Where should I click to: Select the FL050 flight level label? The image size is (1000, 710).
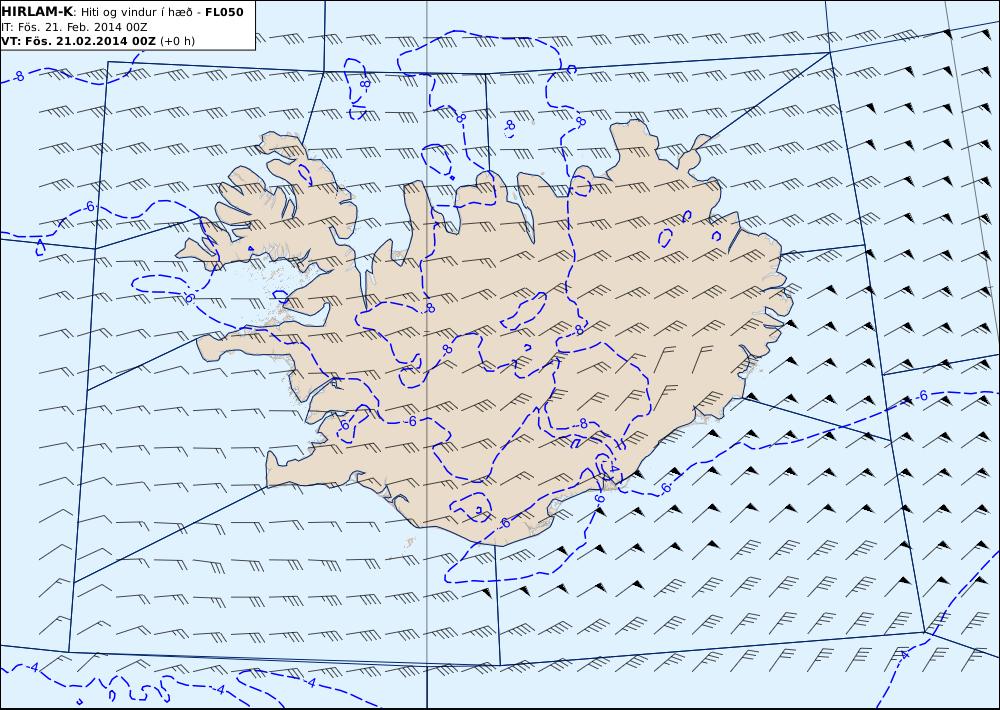224,12
